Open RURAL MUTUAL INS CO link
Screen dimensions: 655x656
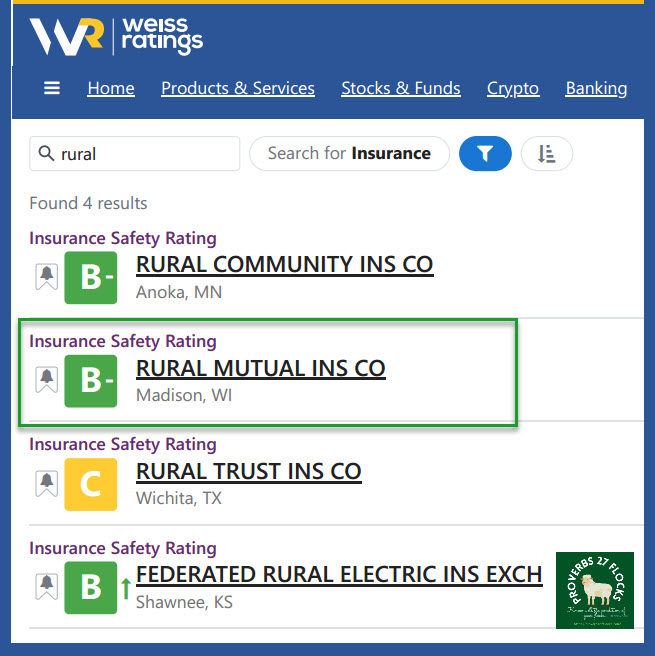click(x=260, y=368)
